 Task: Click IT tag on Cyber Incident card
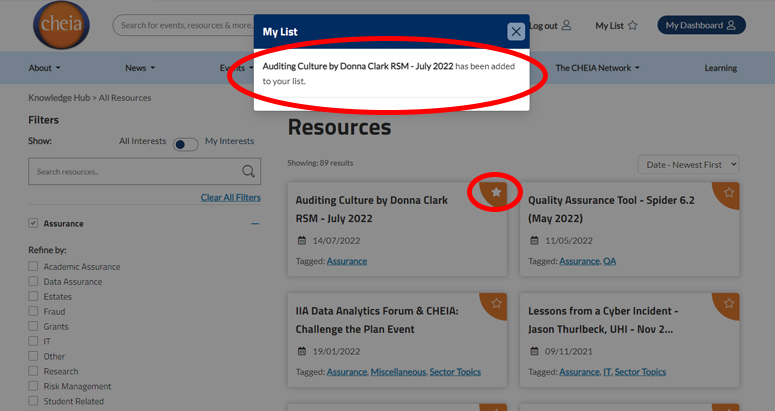point(607,371)
